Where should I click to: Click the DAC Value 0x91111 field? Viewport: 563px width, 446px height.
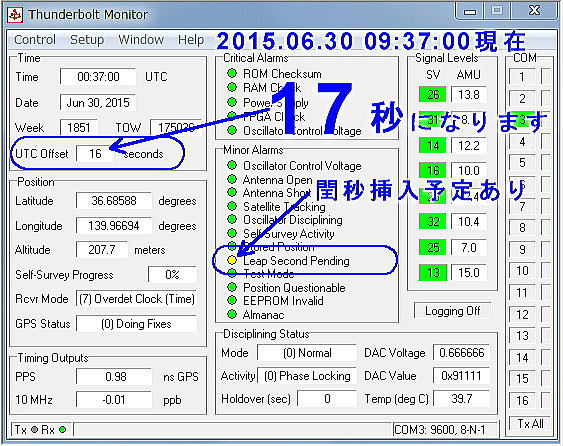[x=461, y=376]
